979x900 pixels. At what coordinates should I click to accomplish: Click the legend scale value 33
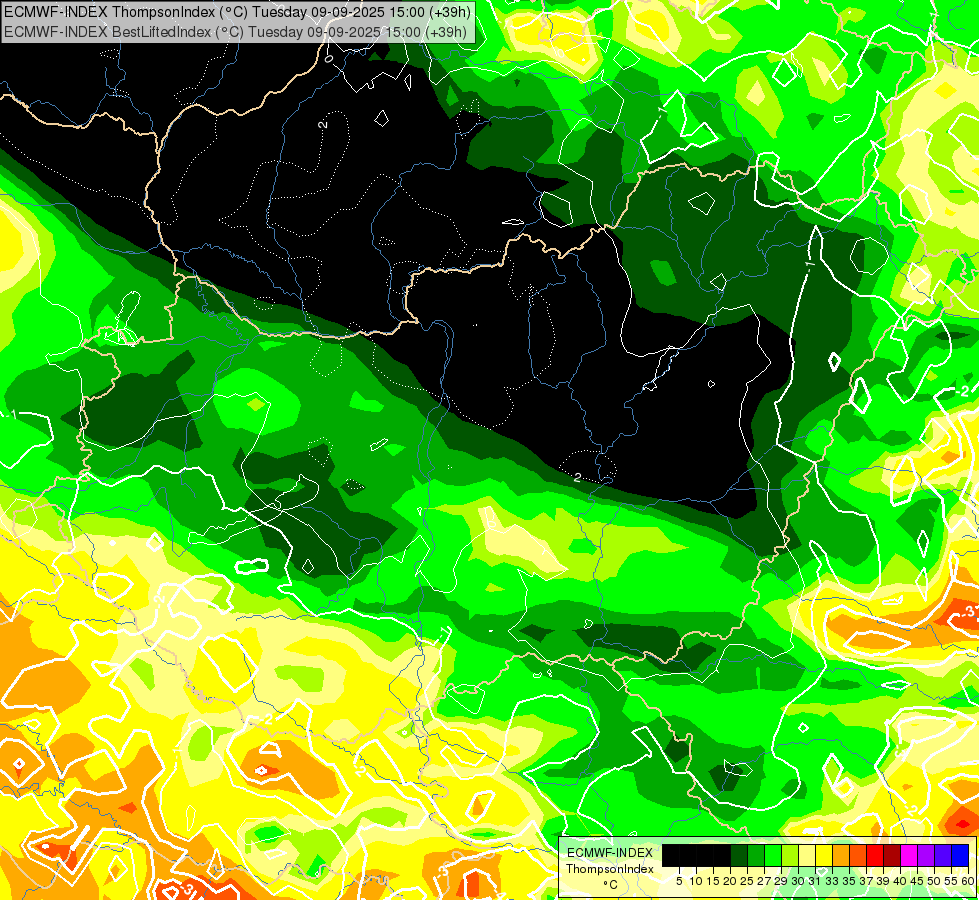(x=832, y=881)
